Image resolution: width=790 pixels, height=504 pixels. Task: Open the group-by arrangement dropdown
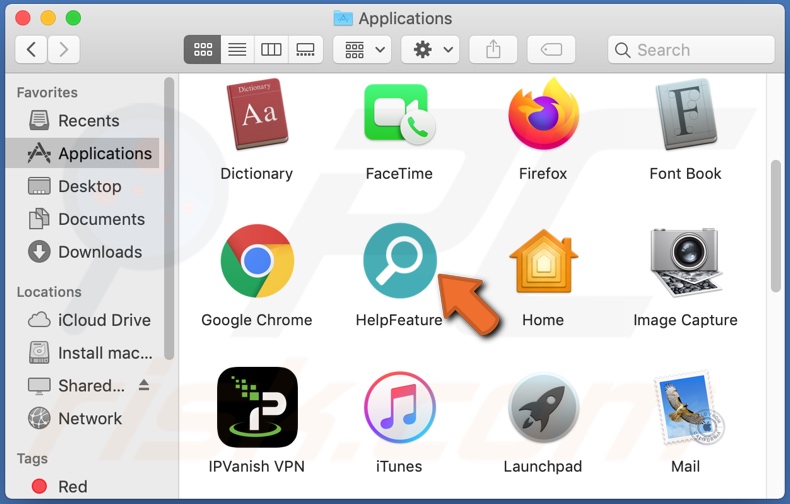tap(362, 49)
